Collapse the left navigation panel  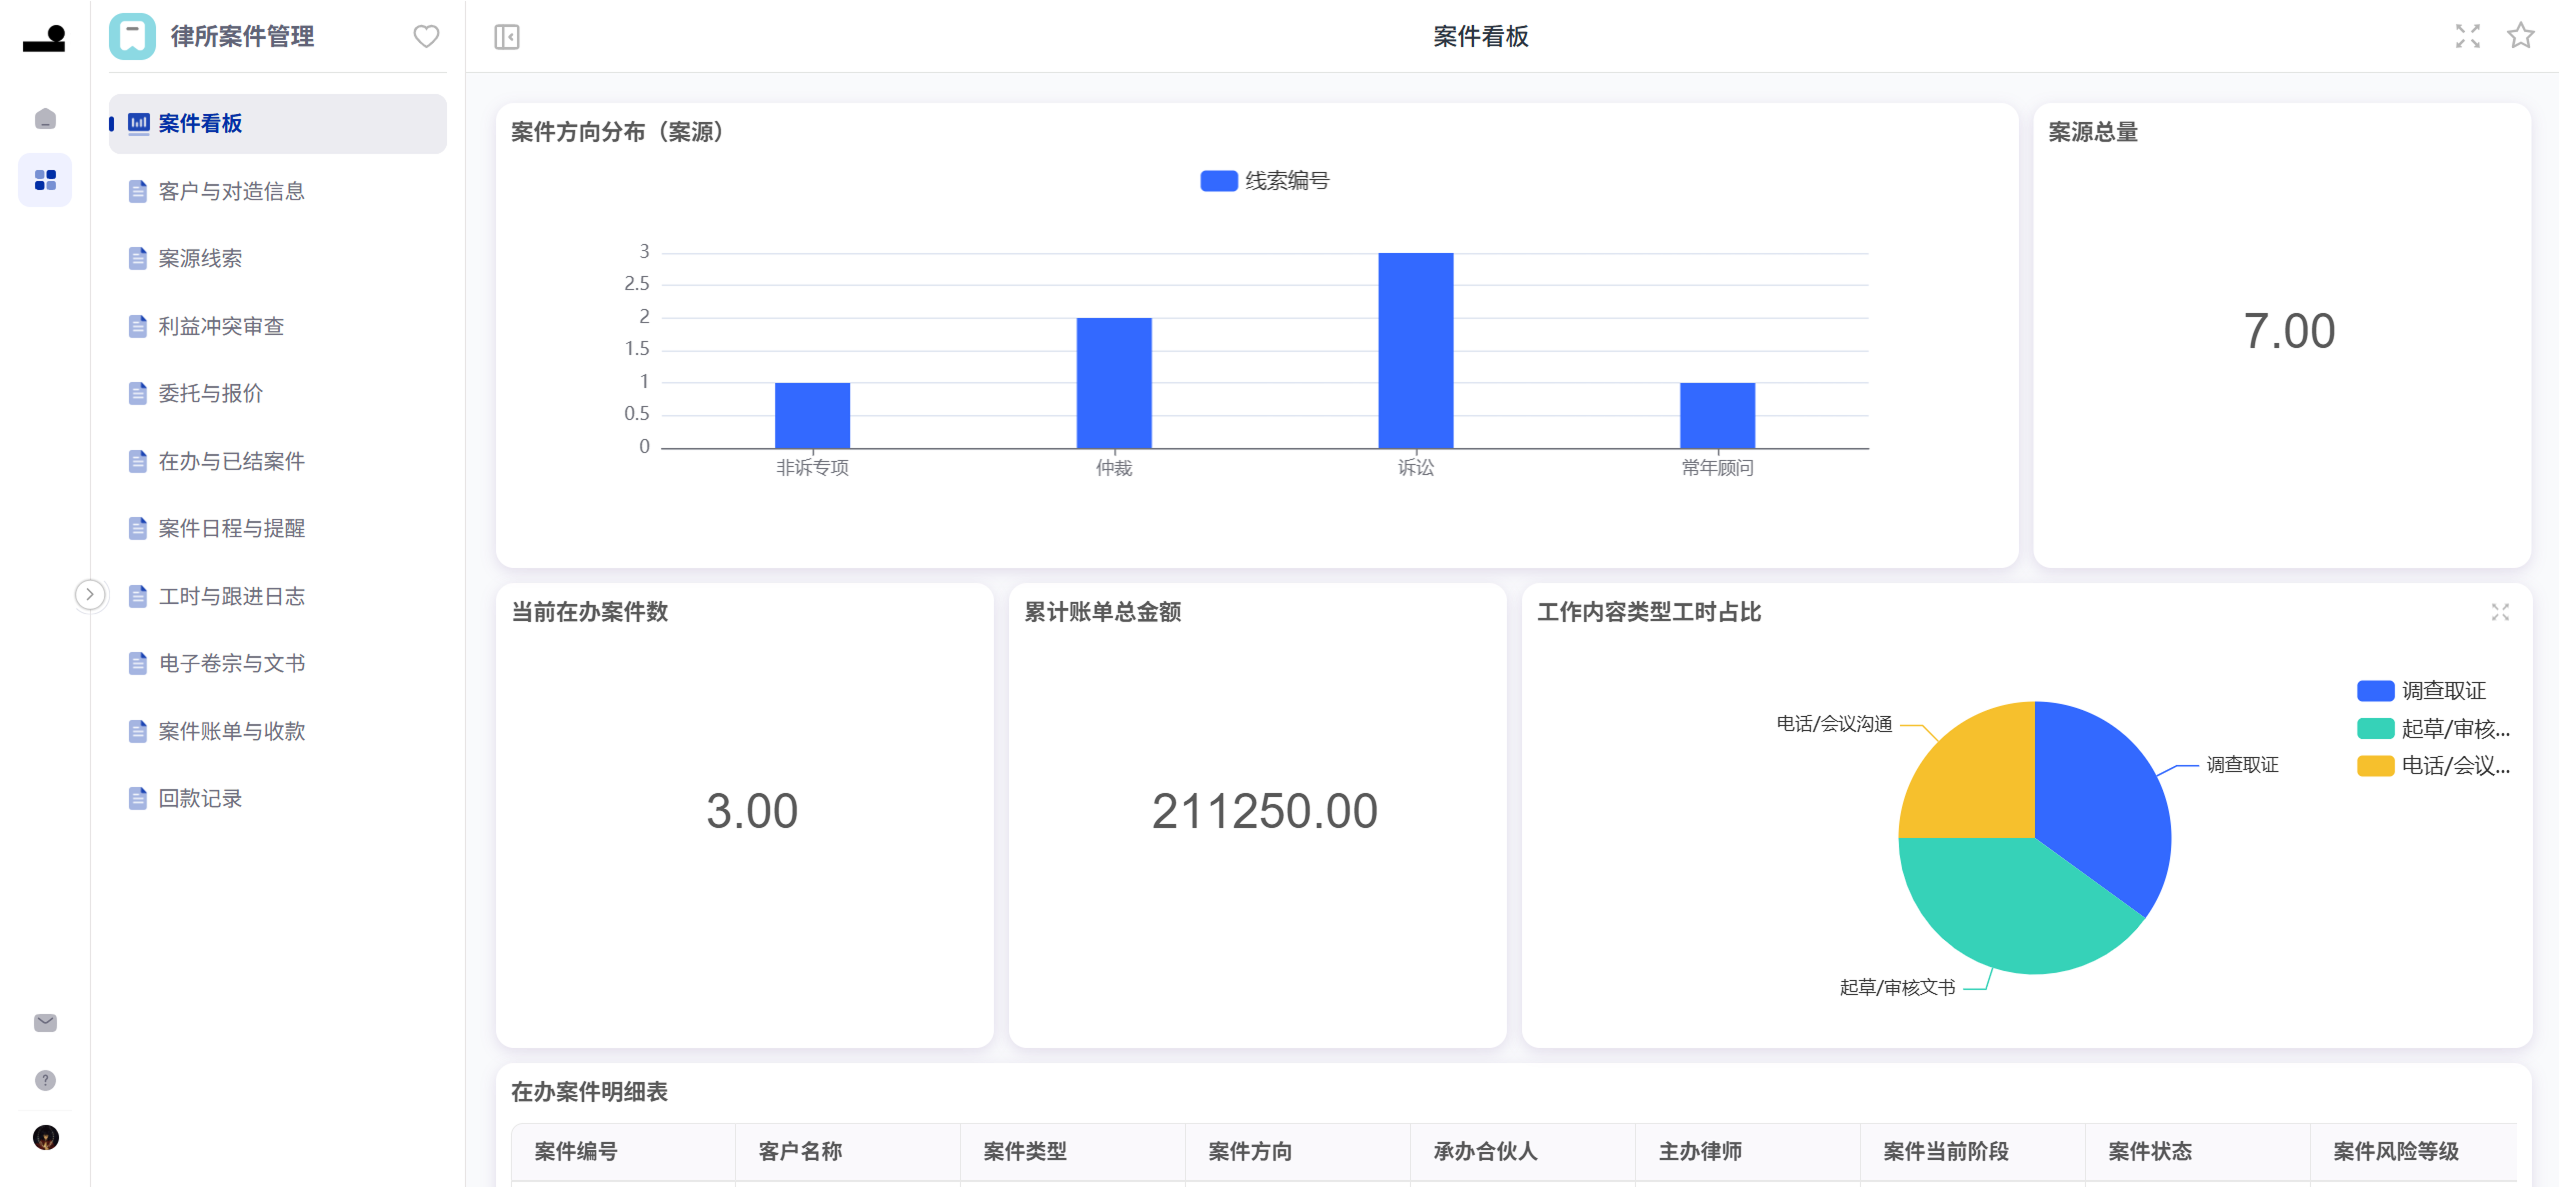tap(506, 36)
